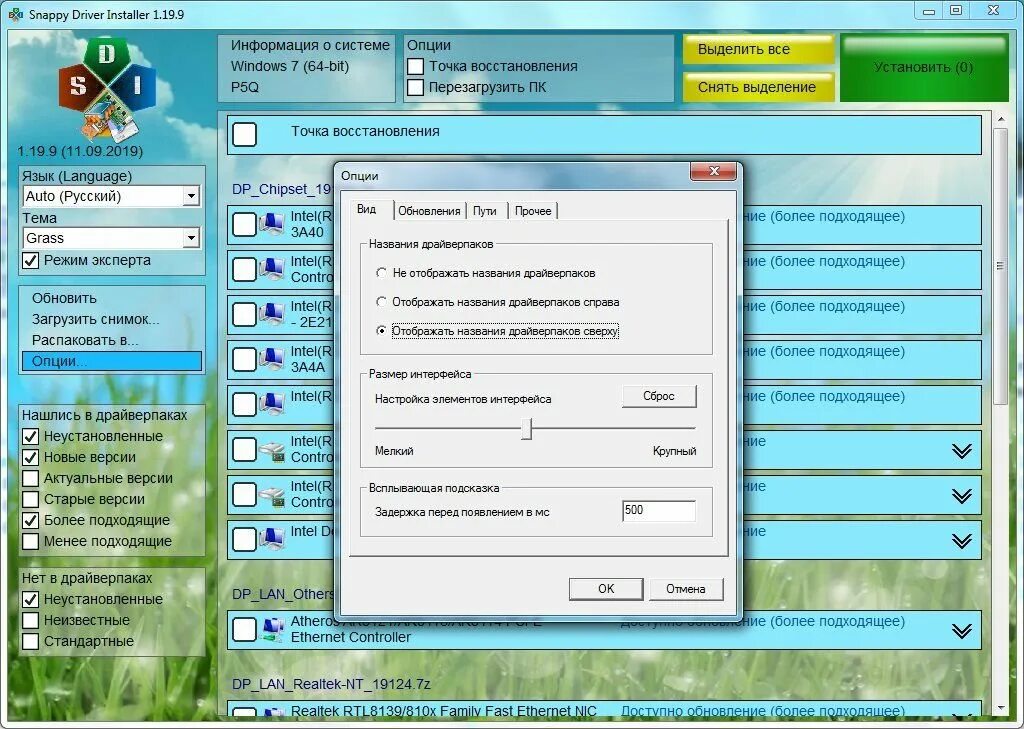
Task: Toggle the Перезагрузить ПК checkbox
Action: pyautogui.click(x=415, y=88)
